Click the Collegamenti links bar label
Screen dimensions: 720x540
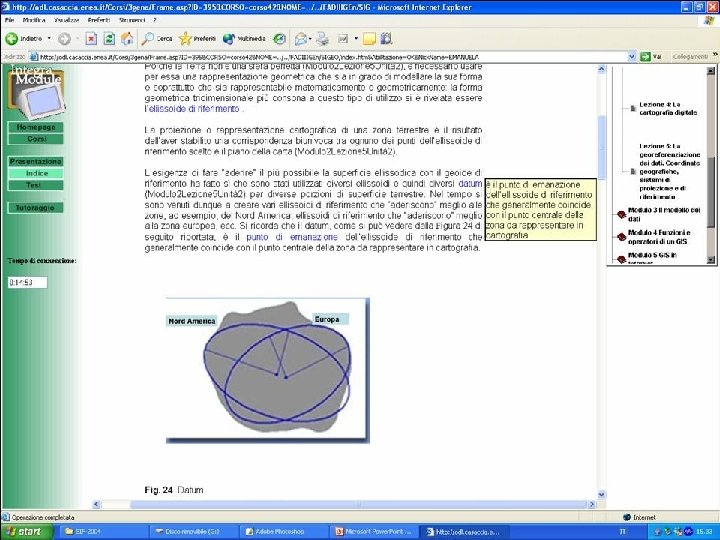pos(690,57)
